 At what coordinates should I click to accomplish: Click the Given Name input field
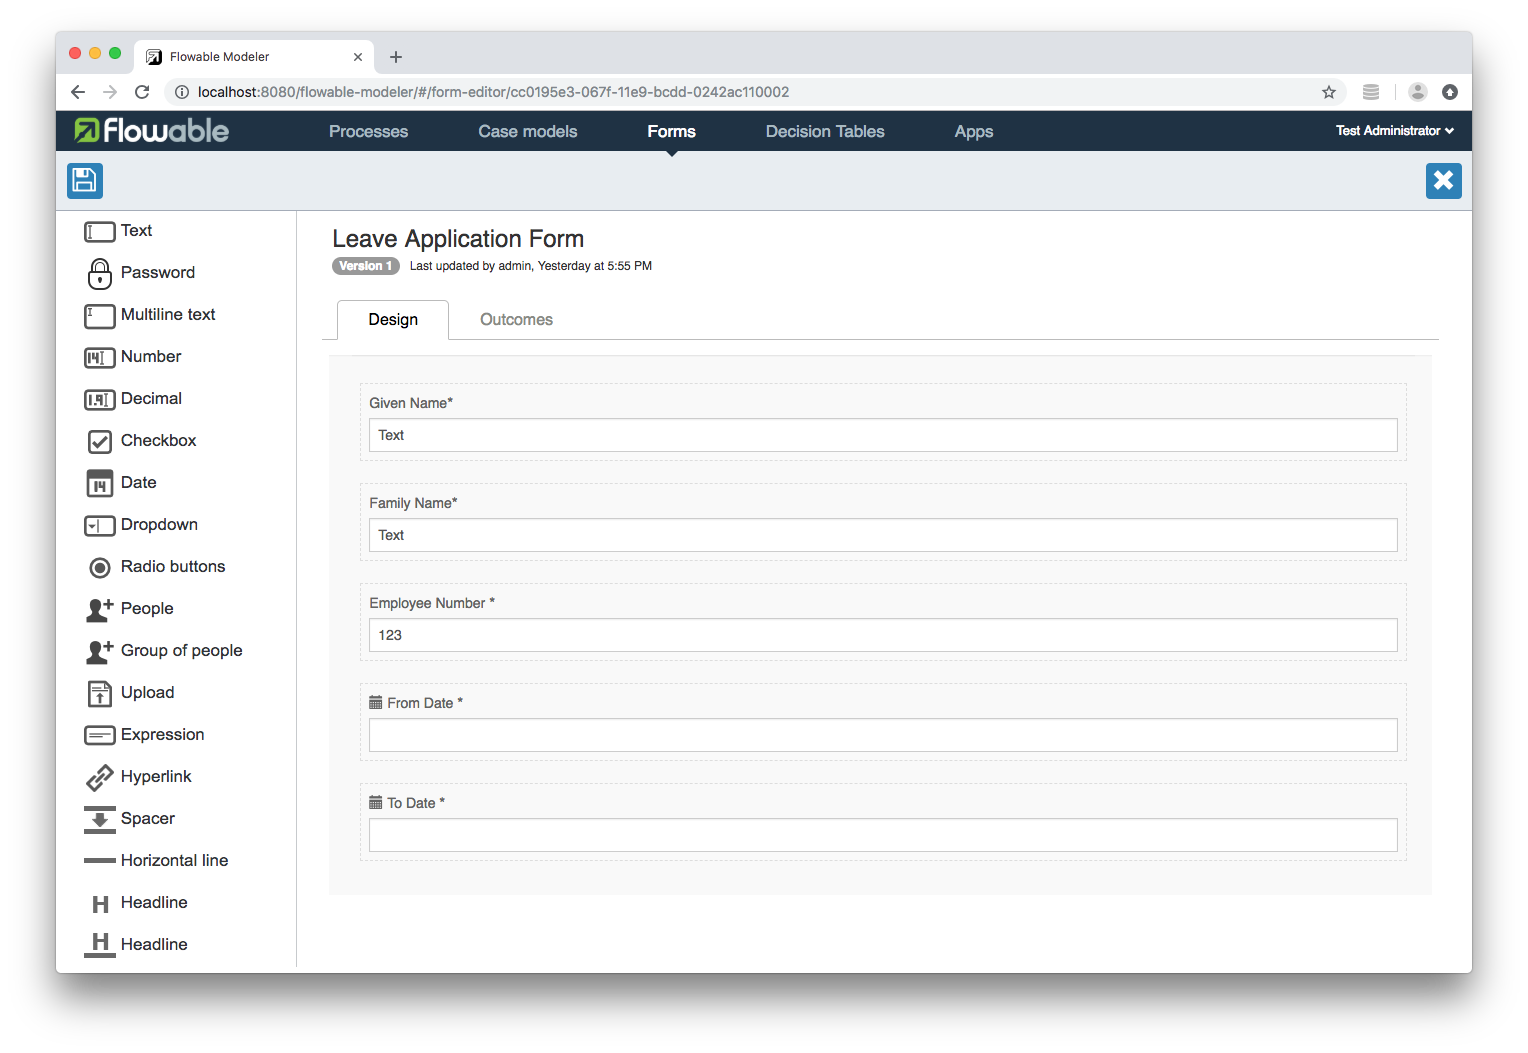(x=883, y=435)
